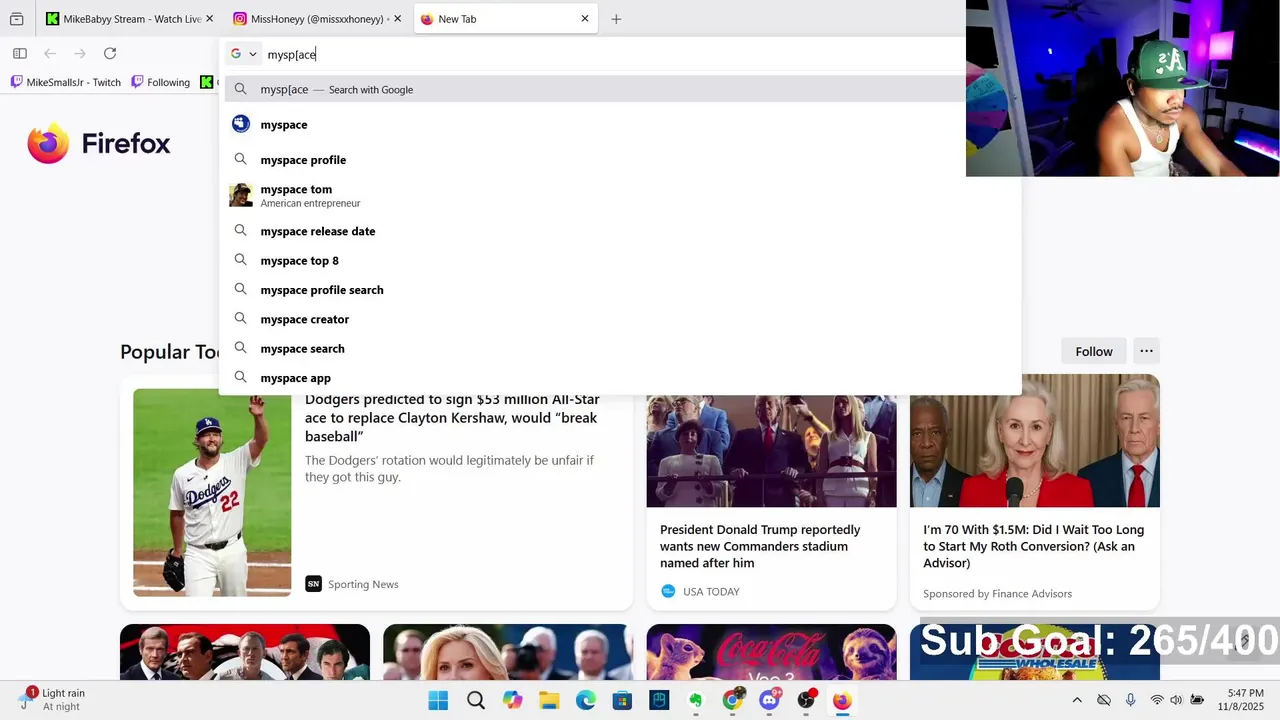Click the cloud sync-off tray icon
The width and height of the screenshot is (1280, 720).
pos(1104,700)
